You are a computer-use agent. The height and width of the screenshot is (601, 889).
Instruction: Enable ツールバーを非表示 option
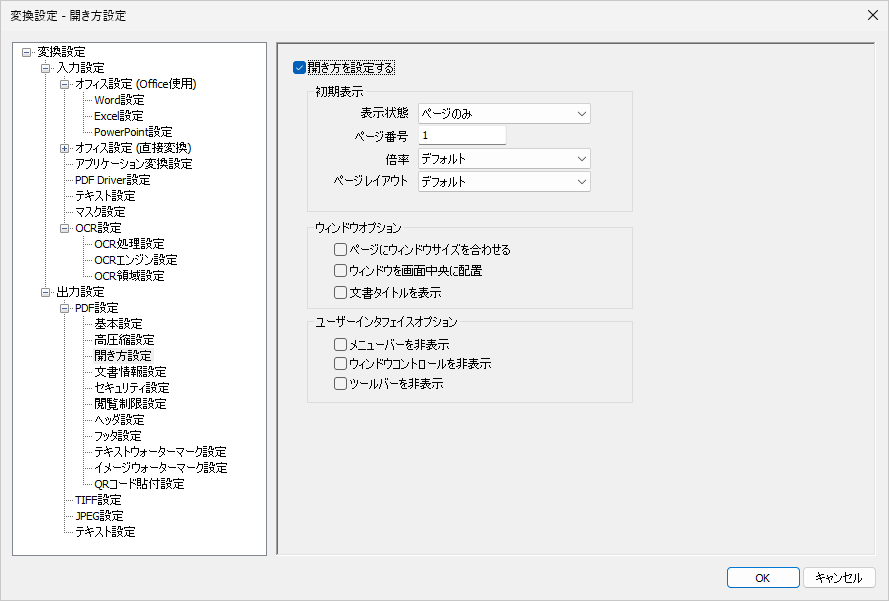click(x=340, y=383)
